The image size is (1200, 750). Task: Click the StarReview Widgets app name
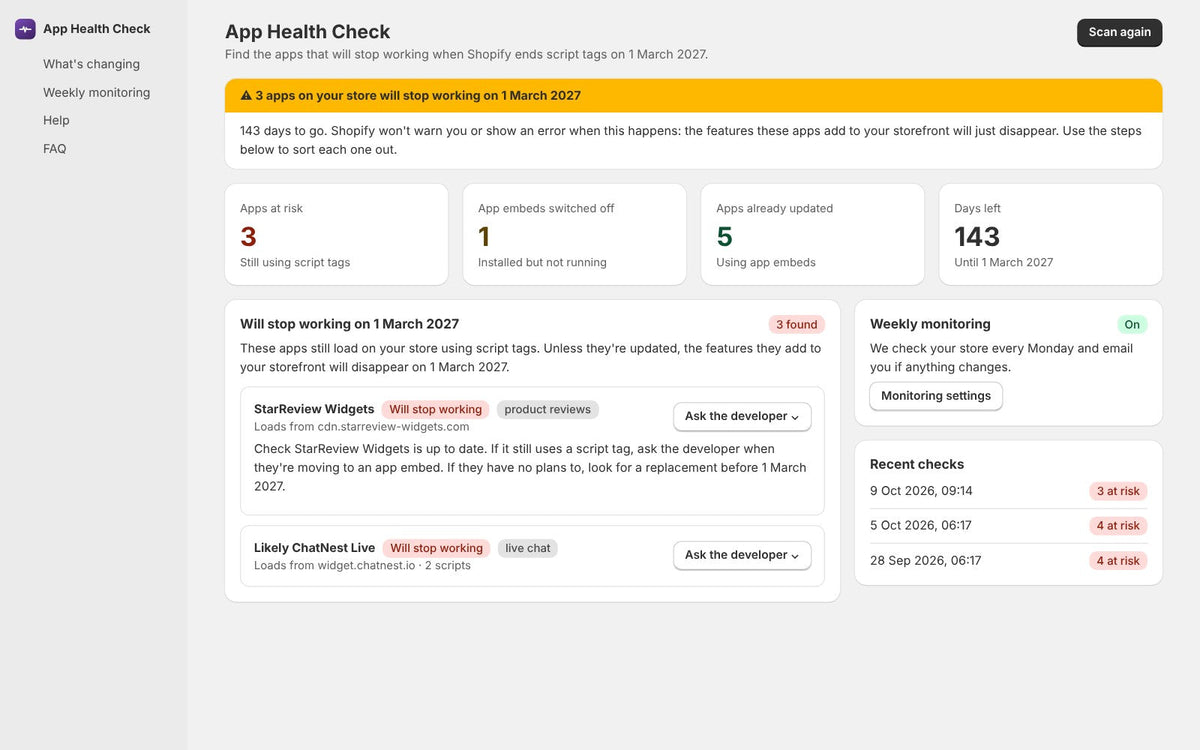[314, 409]
